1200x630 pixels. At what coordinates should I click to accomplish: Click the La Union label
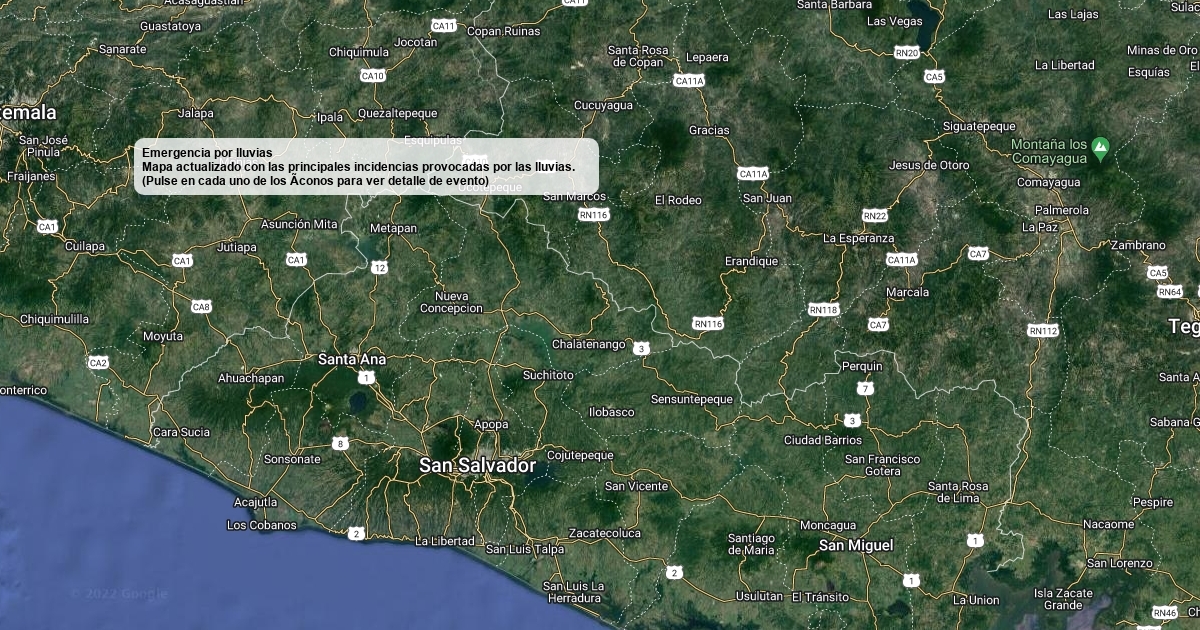976,600
